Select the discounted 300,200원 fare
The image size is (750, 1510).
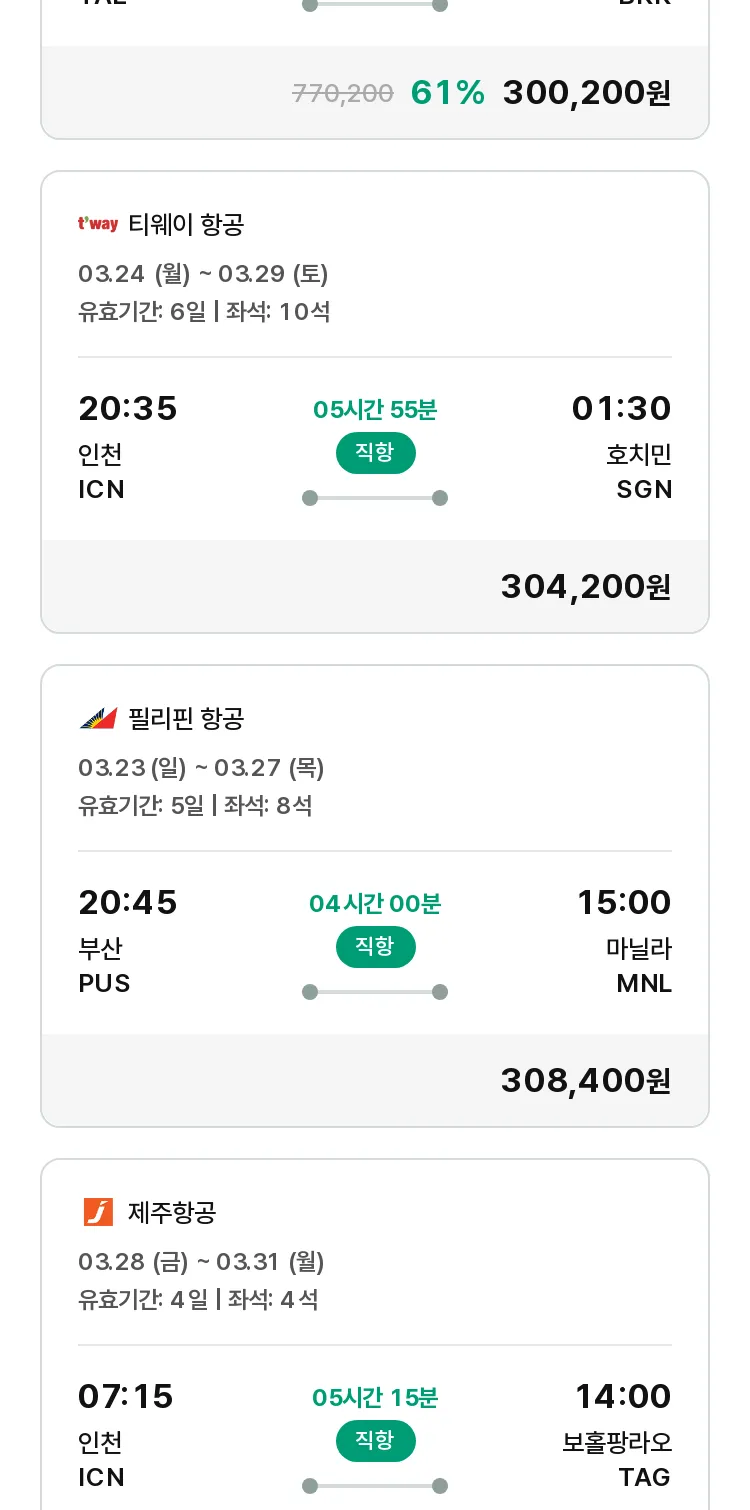pos(586,93)
